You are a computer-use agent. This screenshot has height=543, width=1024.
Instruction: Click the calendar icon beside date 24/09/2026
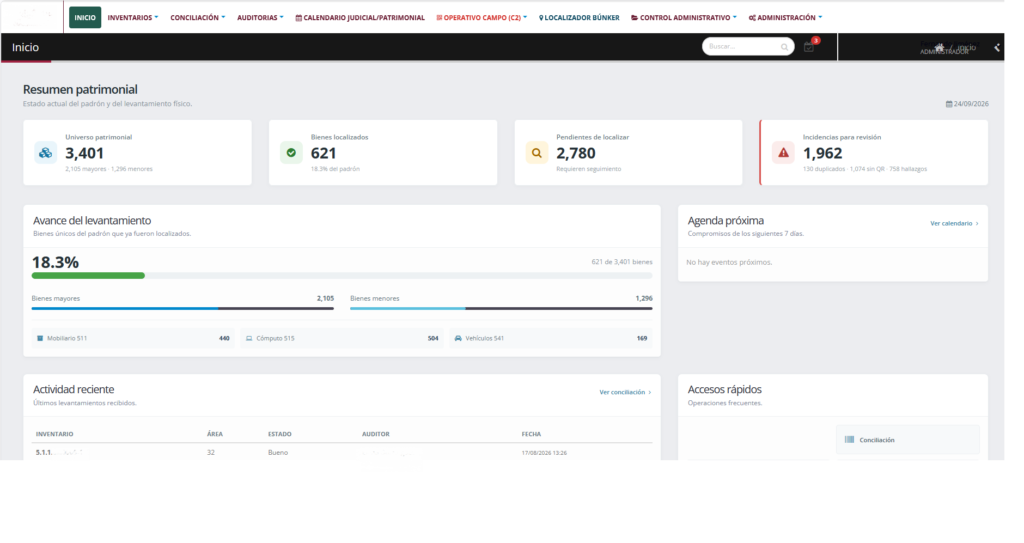click(x=949, y=104)
